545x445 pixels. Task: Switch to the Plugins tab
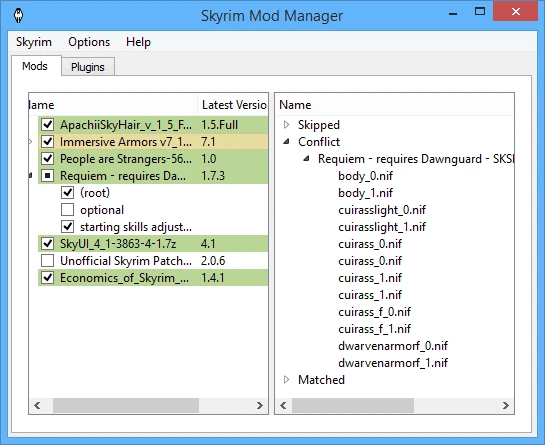click(x=88, y=67)
